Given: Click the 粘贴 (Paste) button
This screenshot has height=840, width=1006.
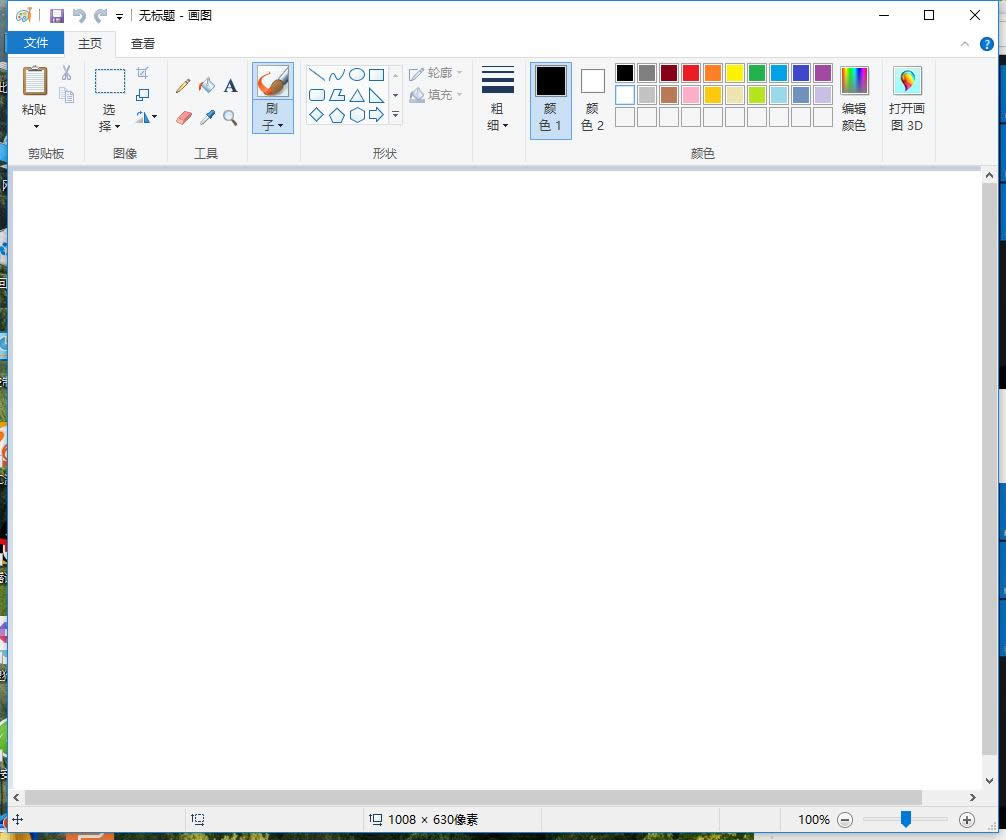Looking at the screenshot, I should tap(35, 90).
